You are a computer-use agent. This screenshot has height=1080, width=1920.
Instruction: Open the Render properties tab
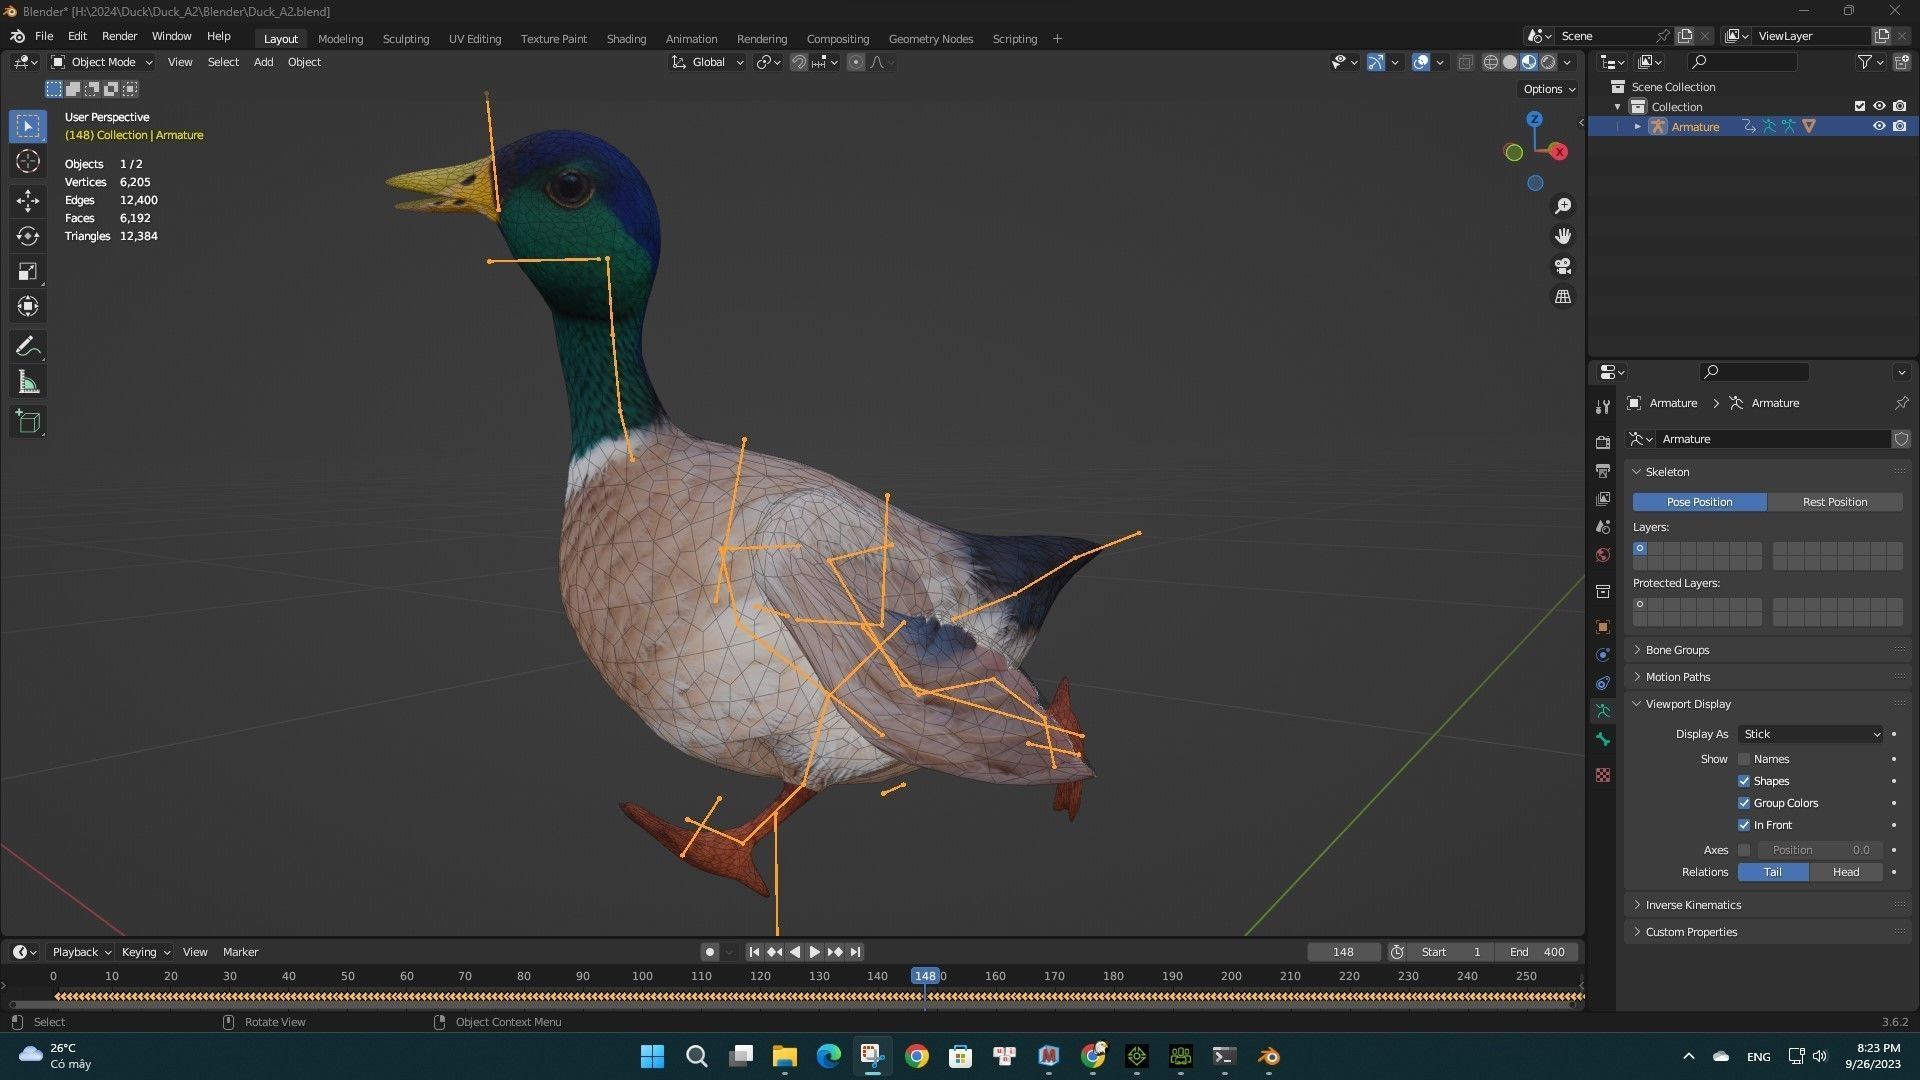click(1603, 442)
